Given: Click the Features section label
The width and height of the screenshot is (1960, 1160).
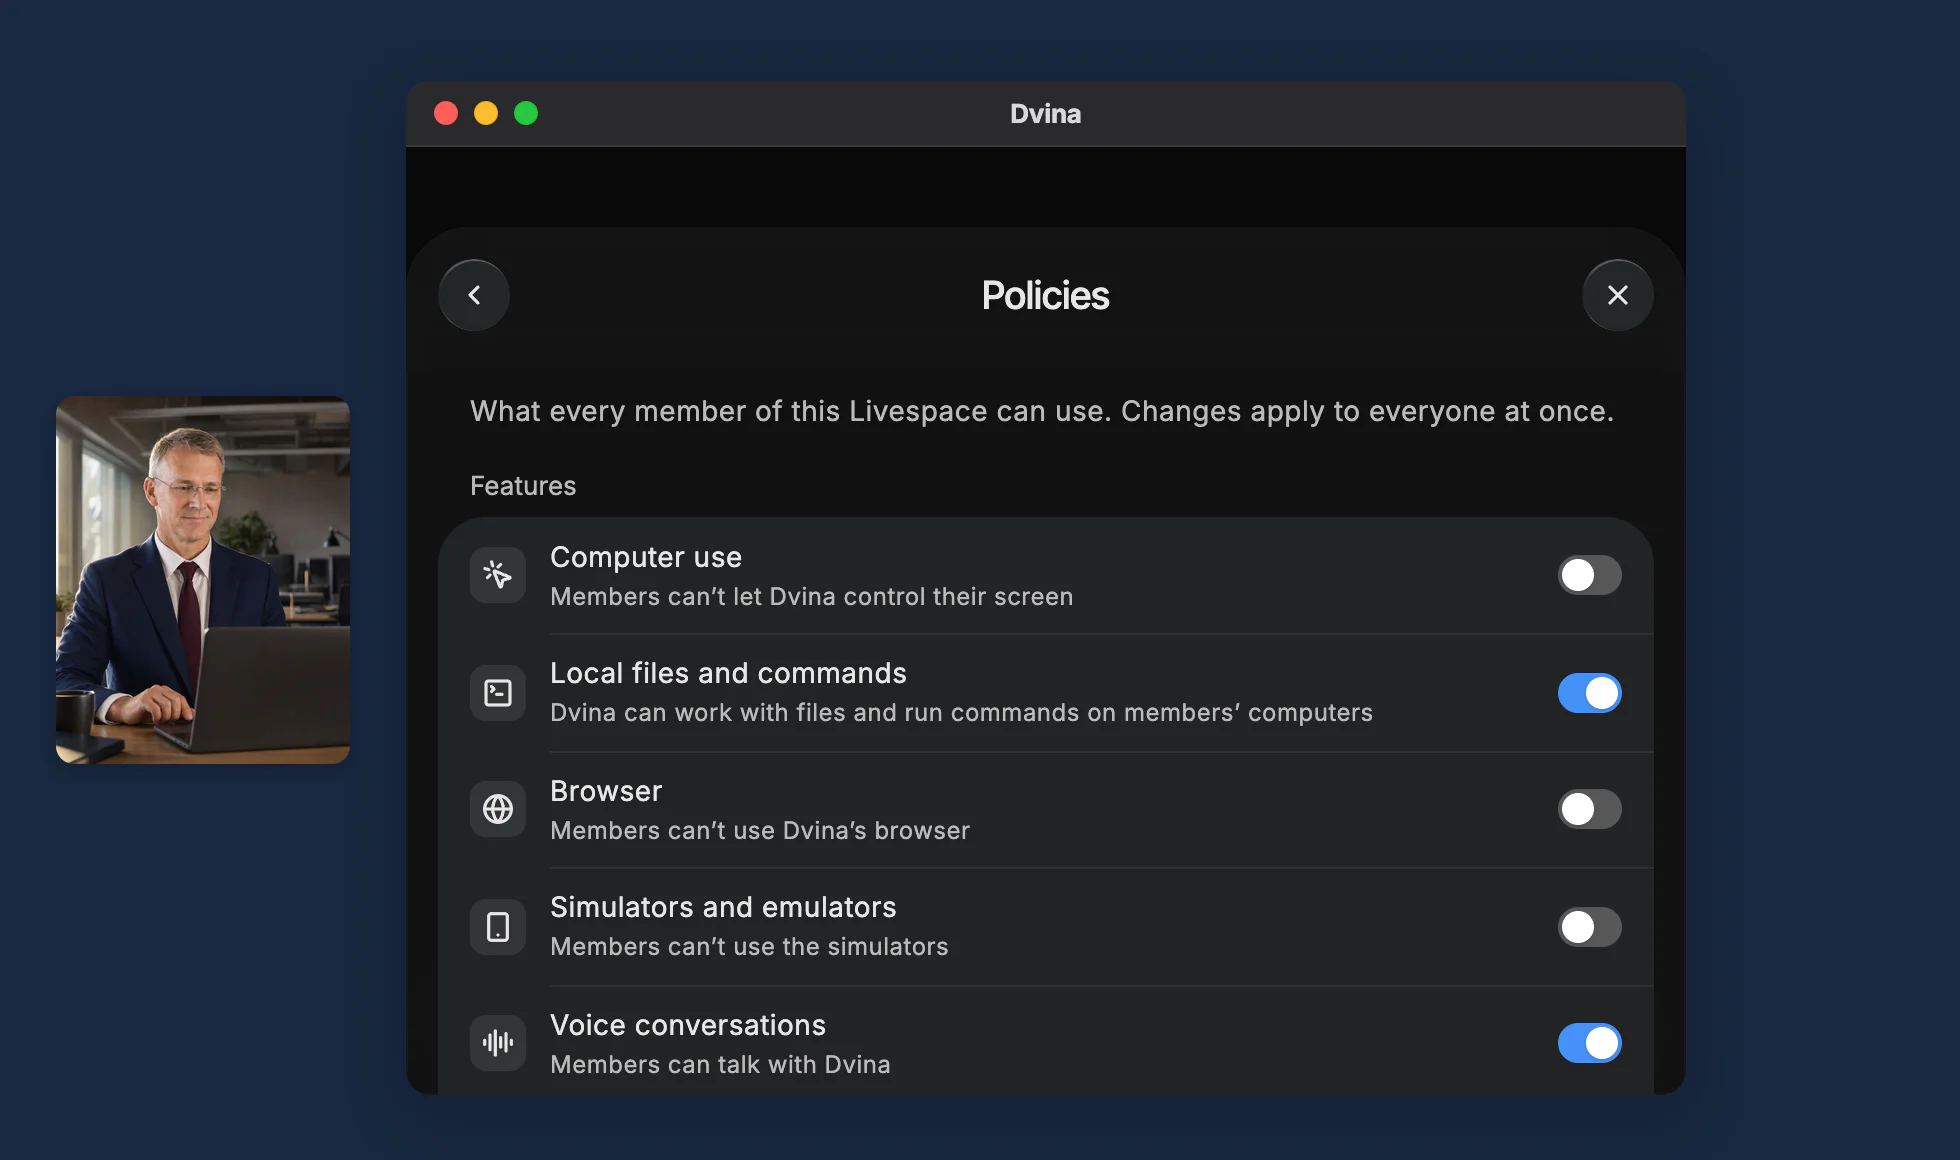Looking at the screenshot, I should (x=523, y=486).
